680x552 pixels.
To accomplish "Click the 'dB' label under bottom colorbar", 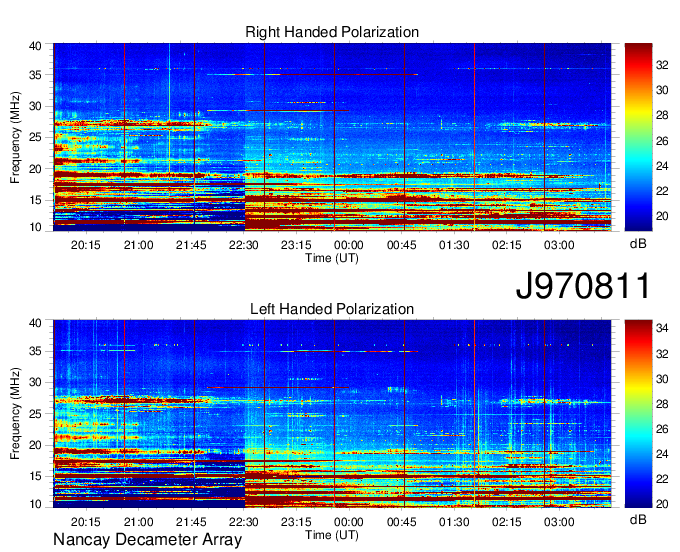I will point(638,519).
